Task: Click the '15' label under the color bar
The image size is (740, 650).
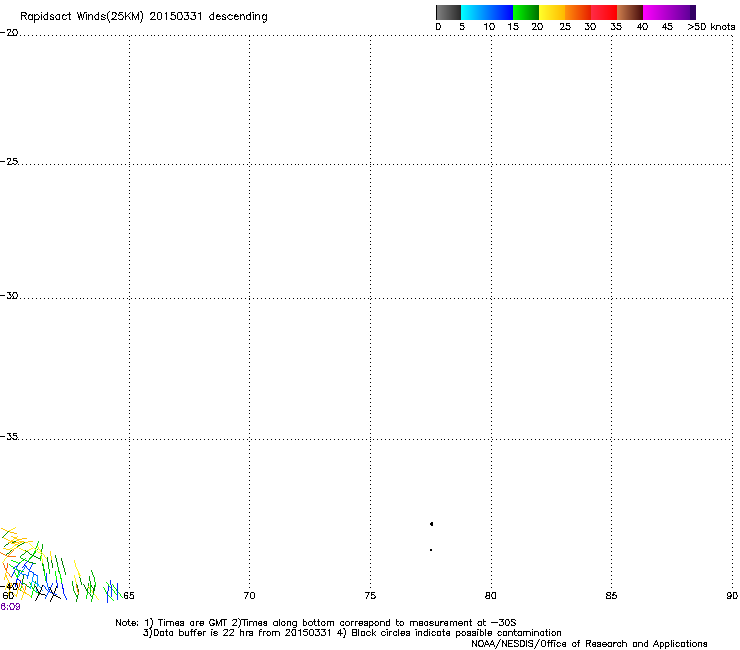Action: 513,27
